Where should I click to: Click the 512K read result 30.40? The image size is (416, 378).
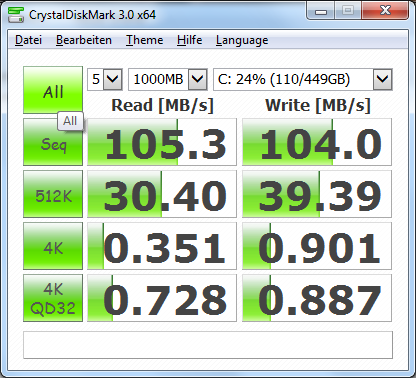(162, 194)
